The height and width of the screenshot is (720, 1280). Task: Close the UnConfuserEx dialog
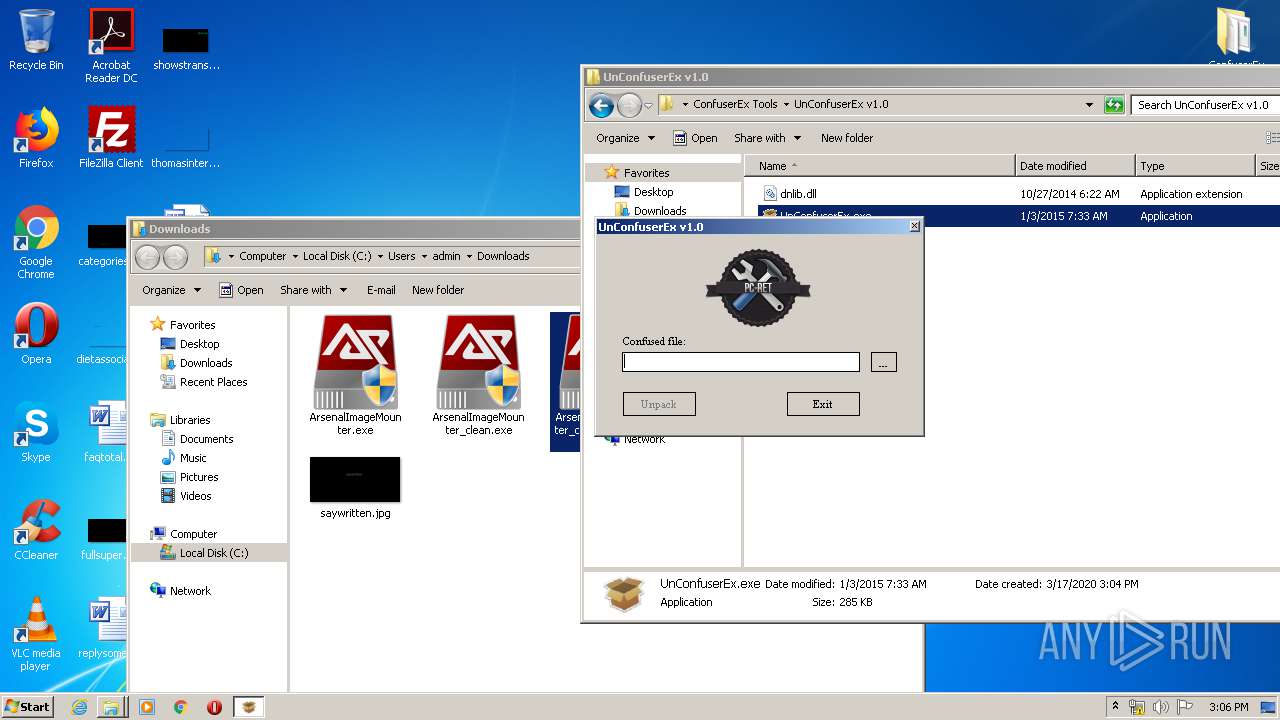pyautogui.click(x=914, y=227)
